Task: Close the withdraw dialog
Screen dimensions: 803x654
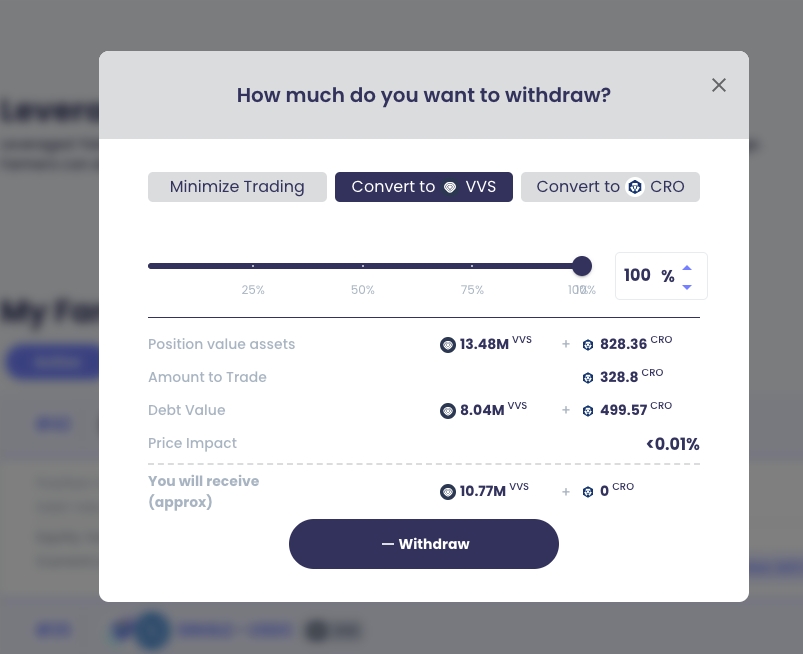Action: 718,85
